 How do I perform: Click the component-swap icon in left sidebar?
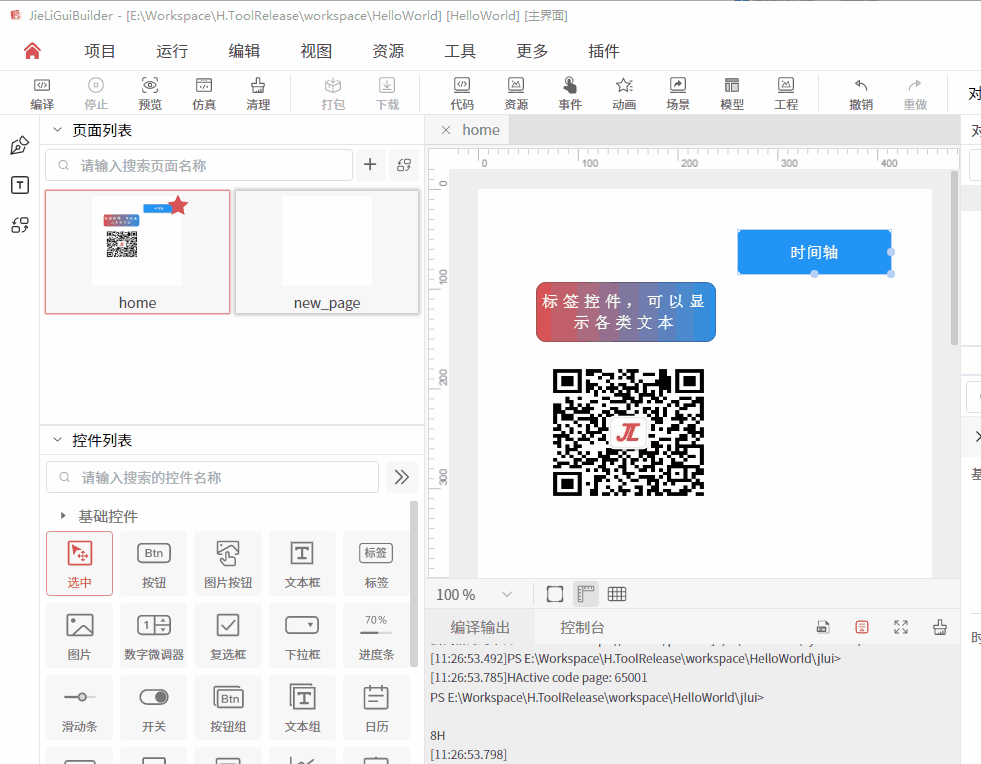pos(20,225)
